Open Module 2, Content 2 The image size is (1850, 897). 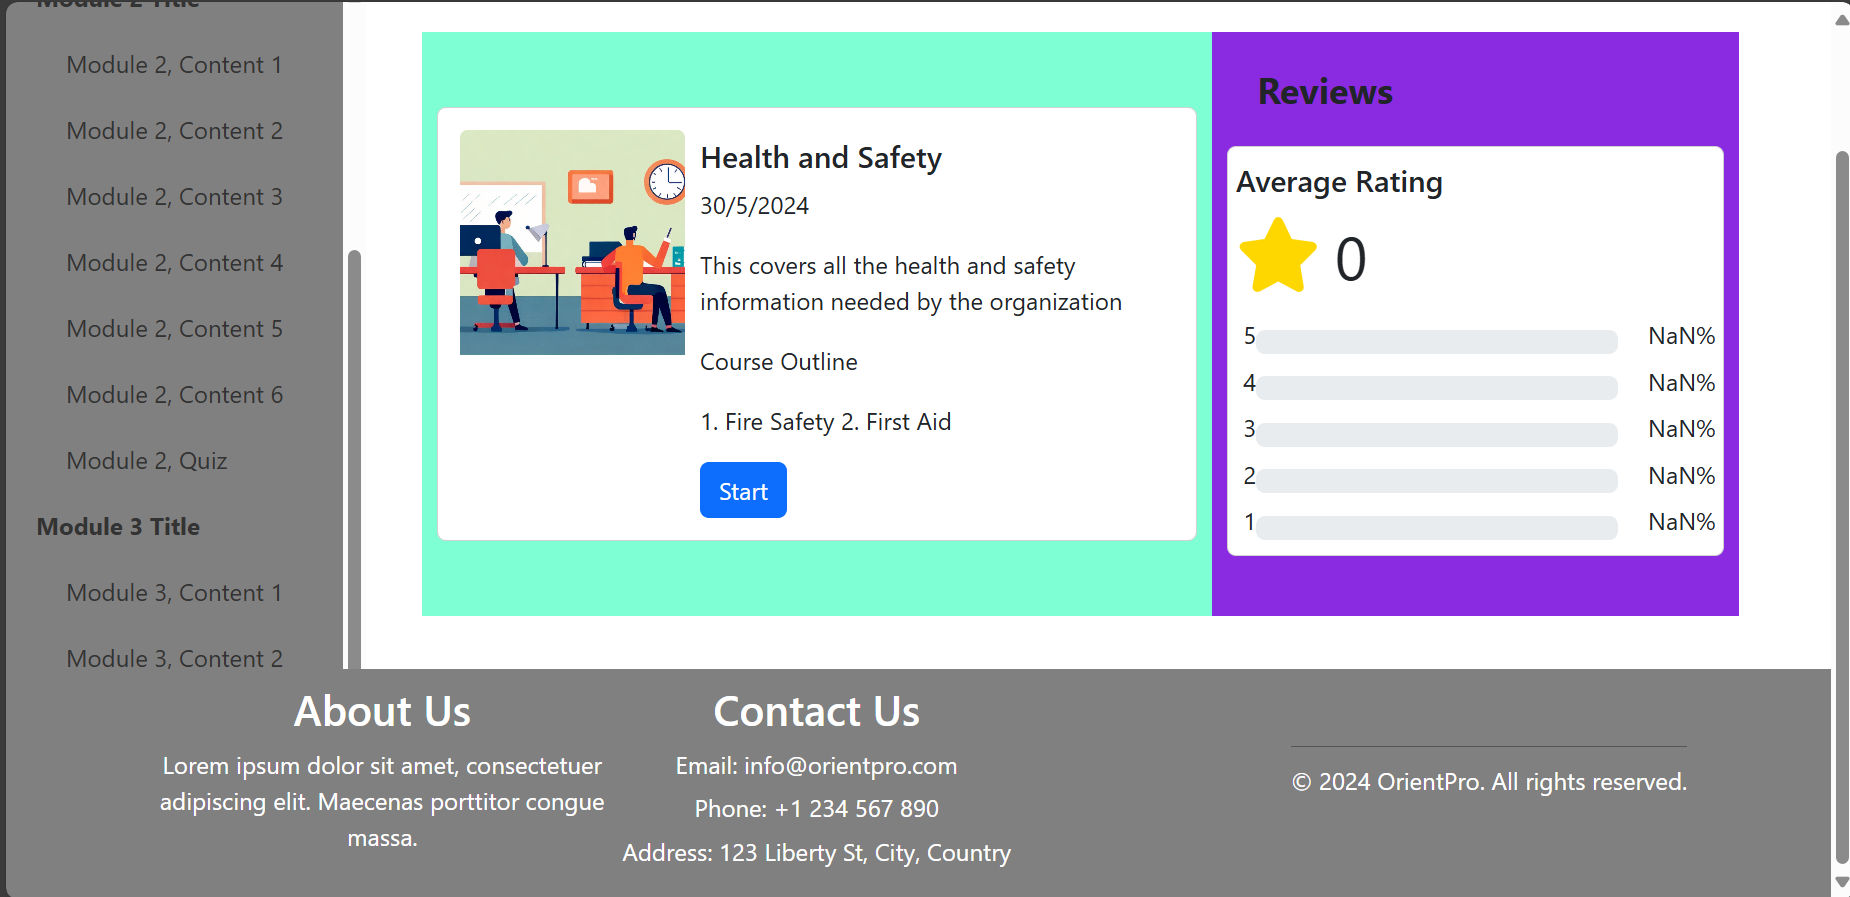click(175, 131)
